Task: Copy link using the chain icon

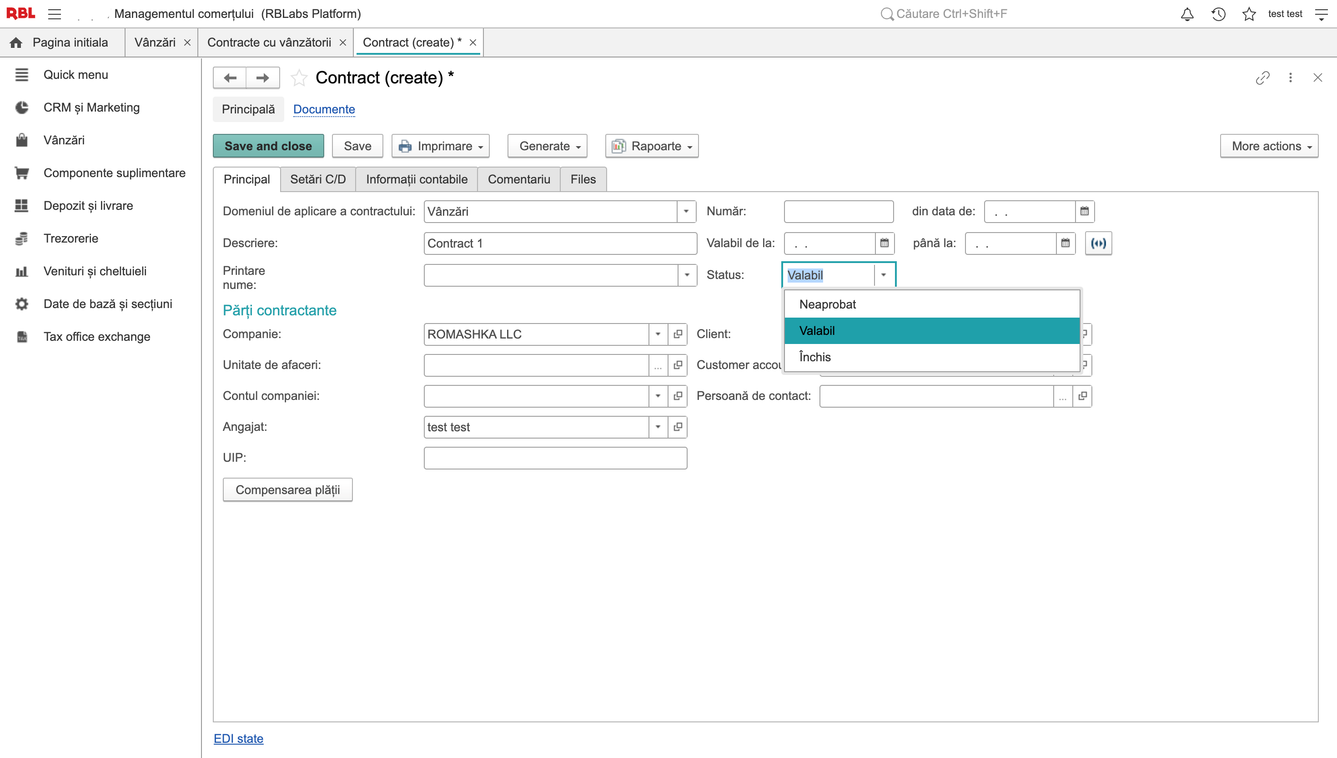Action: point(1263,78)
